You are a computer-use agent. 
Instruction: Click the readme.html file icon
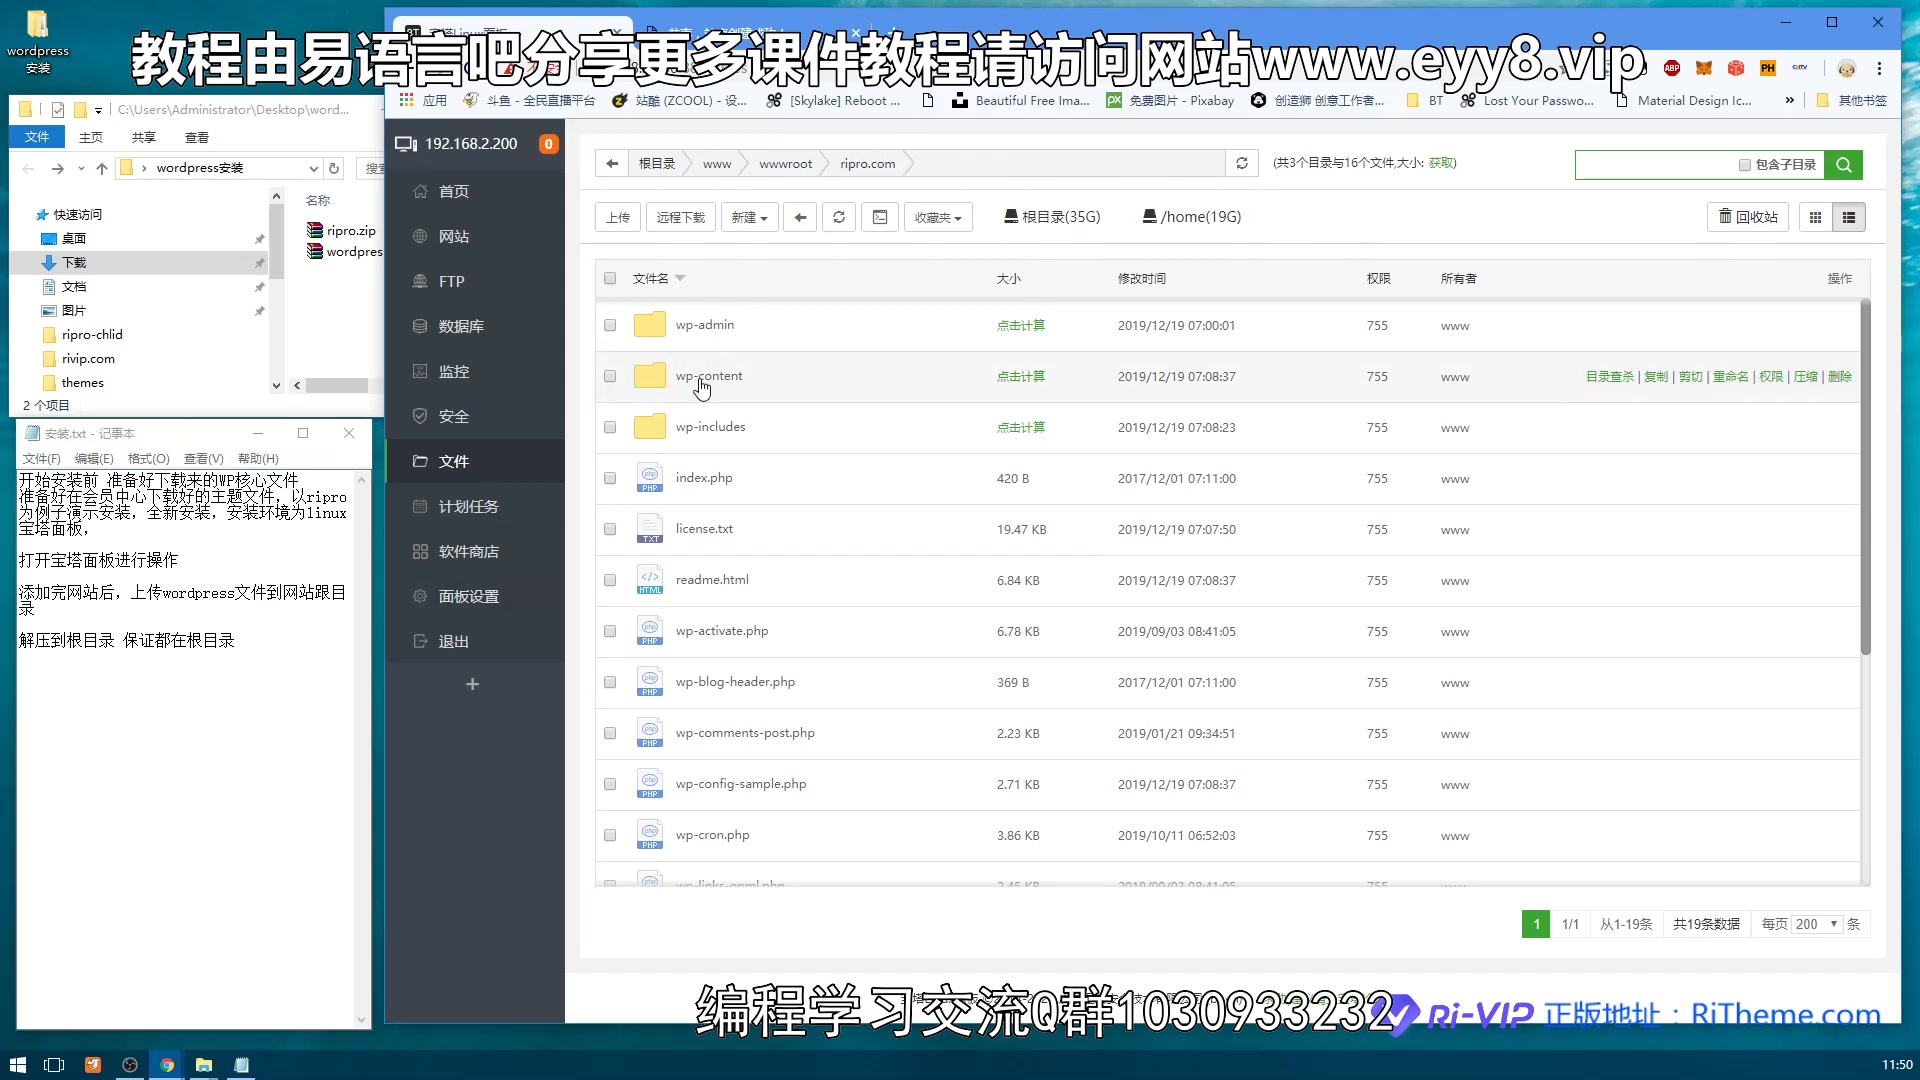[650, 580]
